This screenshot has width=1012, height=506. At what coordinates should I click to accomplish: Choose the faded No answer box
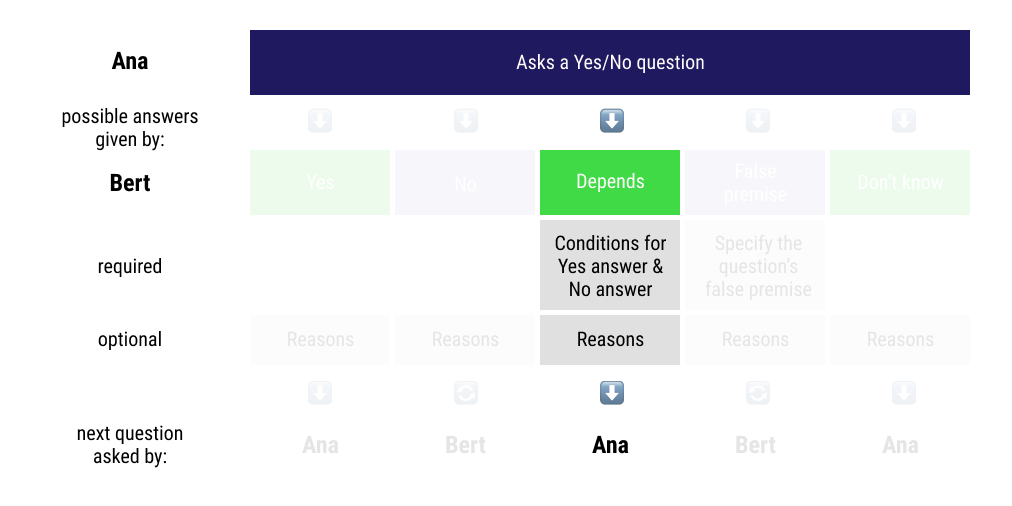click(465, 182)
